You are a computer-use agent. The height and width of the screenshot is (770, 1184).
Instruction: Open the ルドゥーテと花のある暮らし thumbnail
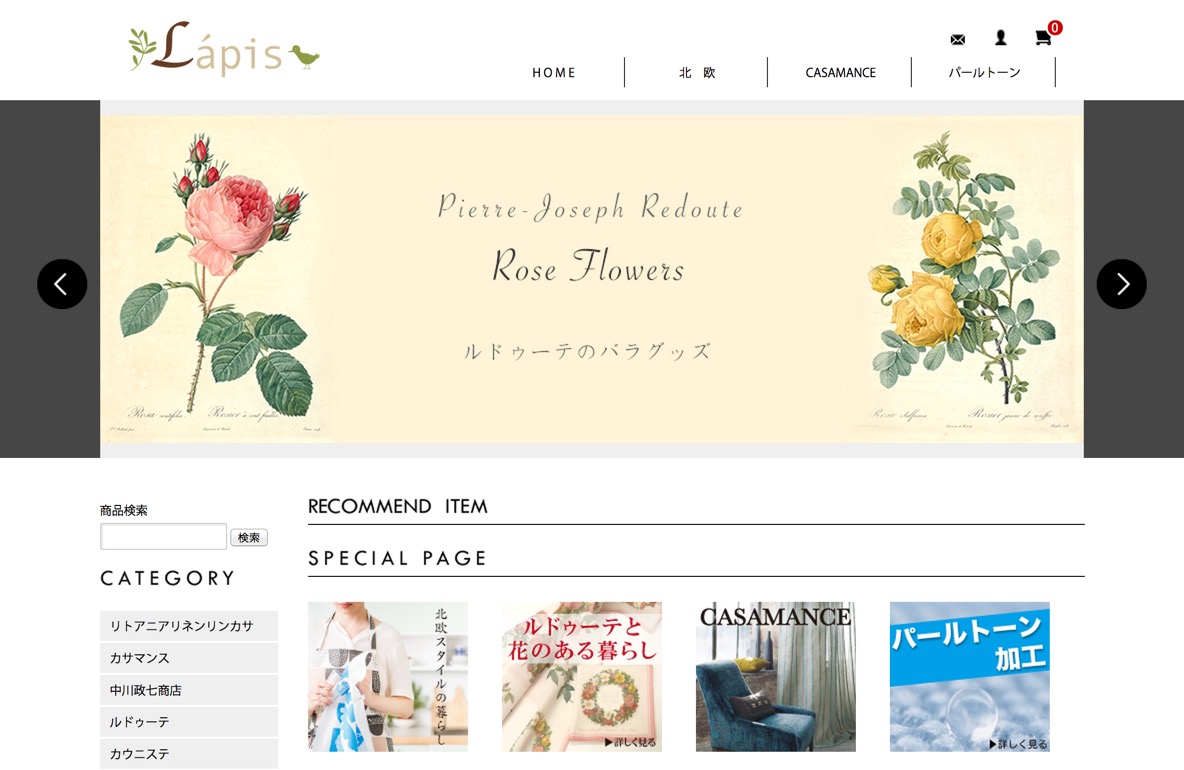point(581,676)
